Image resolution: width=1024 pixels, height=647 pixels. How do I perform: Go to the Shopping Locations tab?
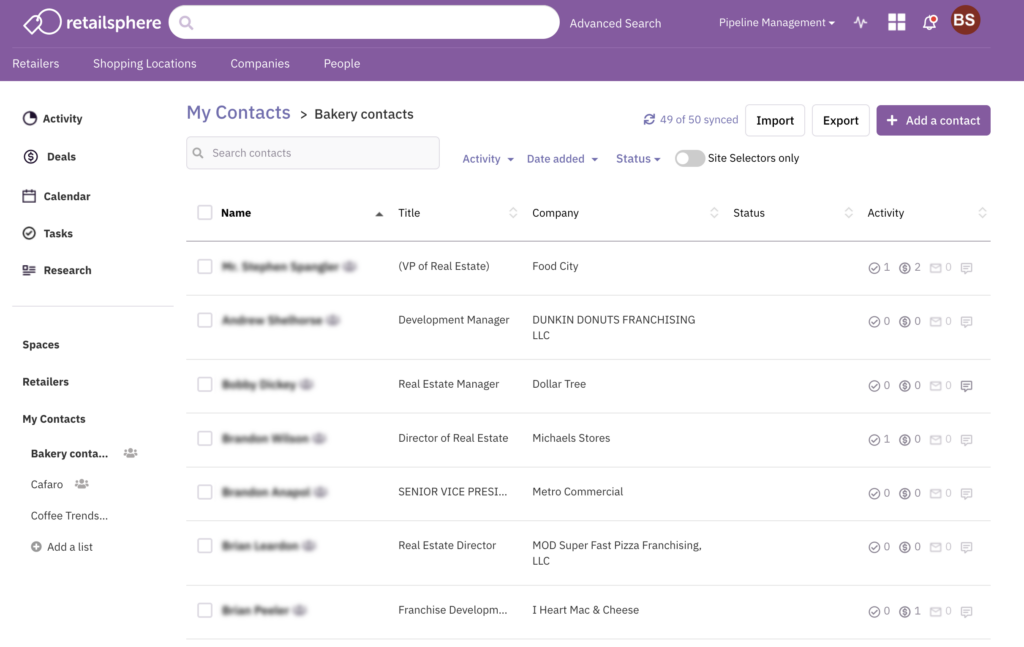click(144, 63)
